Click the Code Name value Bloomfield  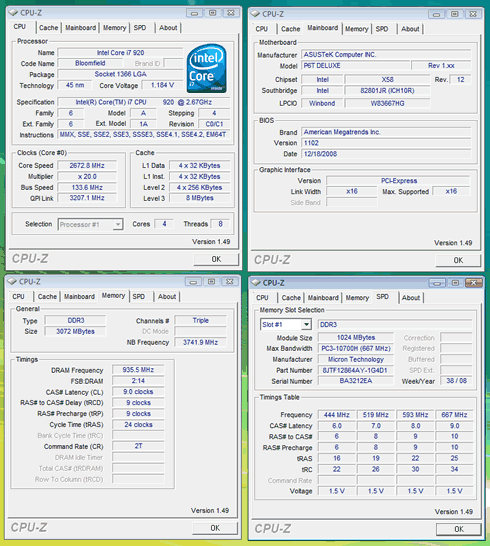90,63
